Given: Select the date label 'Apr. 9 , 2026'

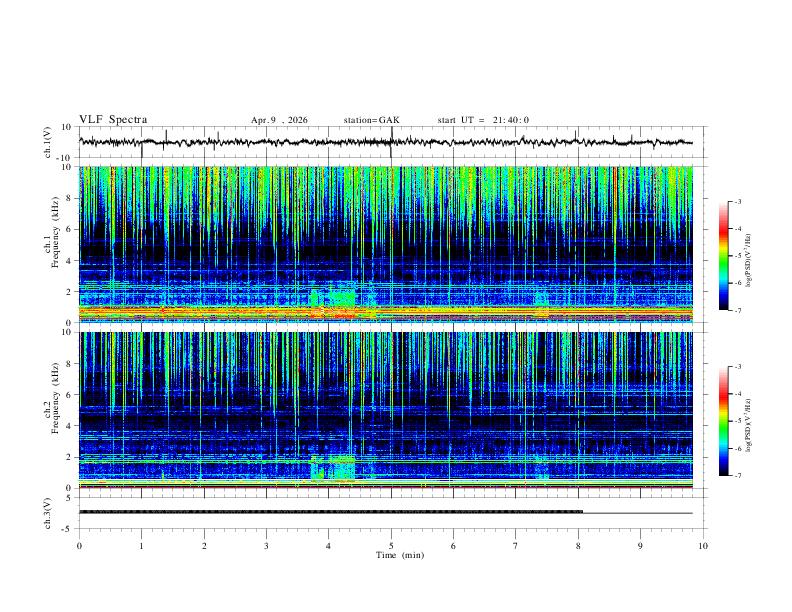Looking at the screenshot, I should 279,120.
